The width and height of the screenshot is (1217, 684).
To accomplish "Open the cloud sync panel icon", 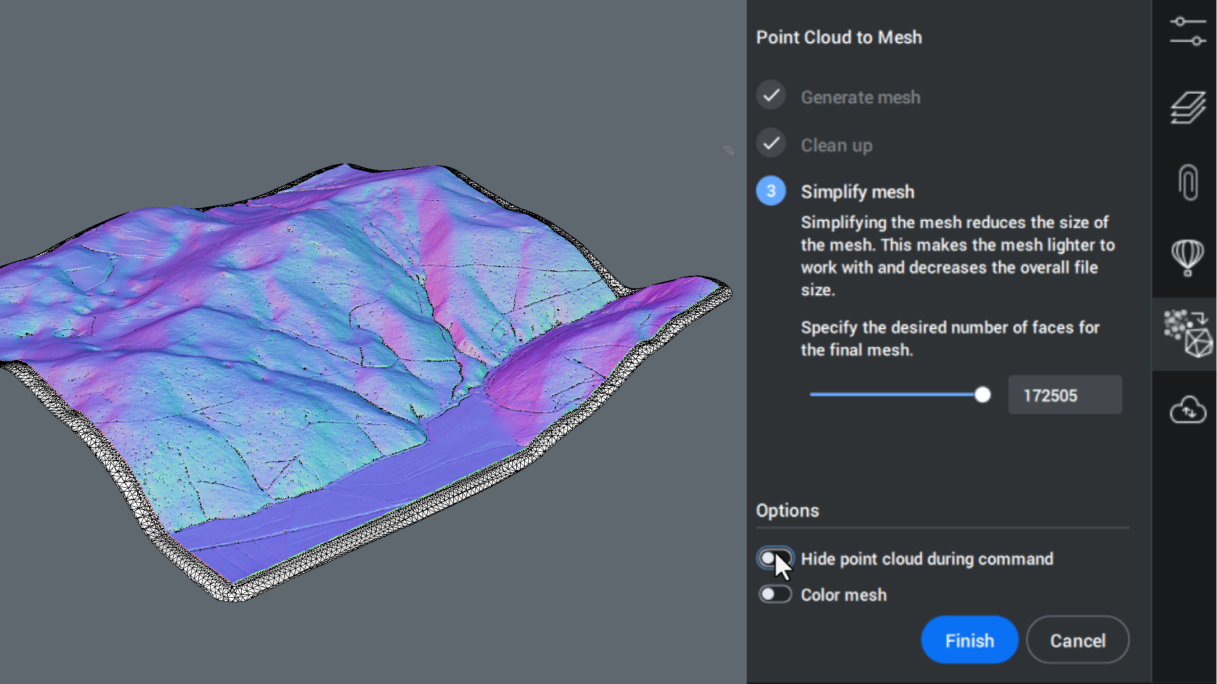I will 1187,409.
